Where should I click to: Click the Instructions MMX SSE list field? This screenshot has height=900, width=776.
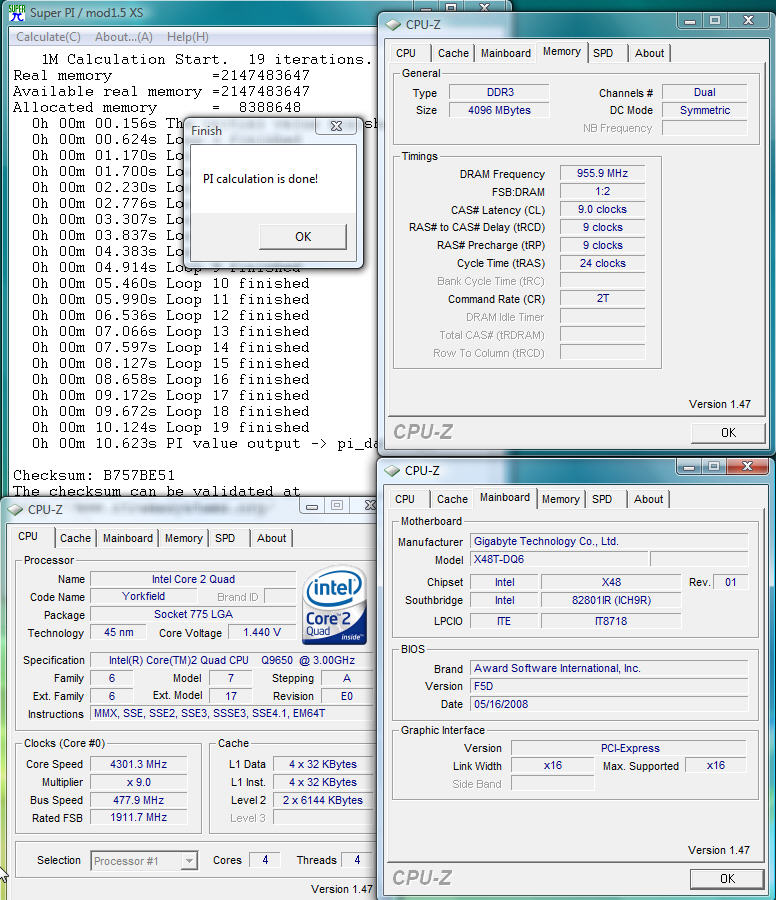coord(232,713)
